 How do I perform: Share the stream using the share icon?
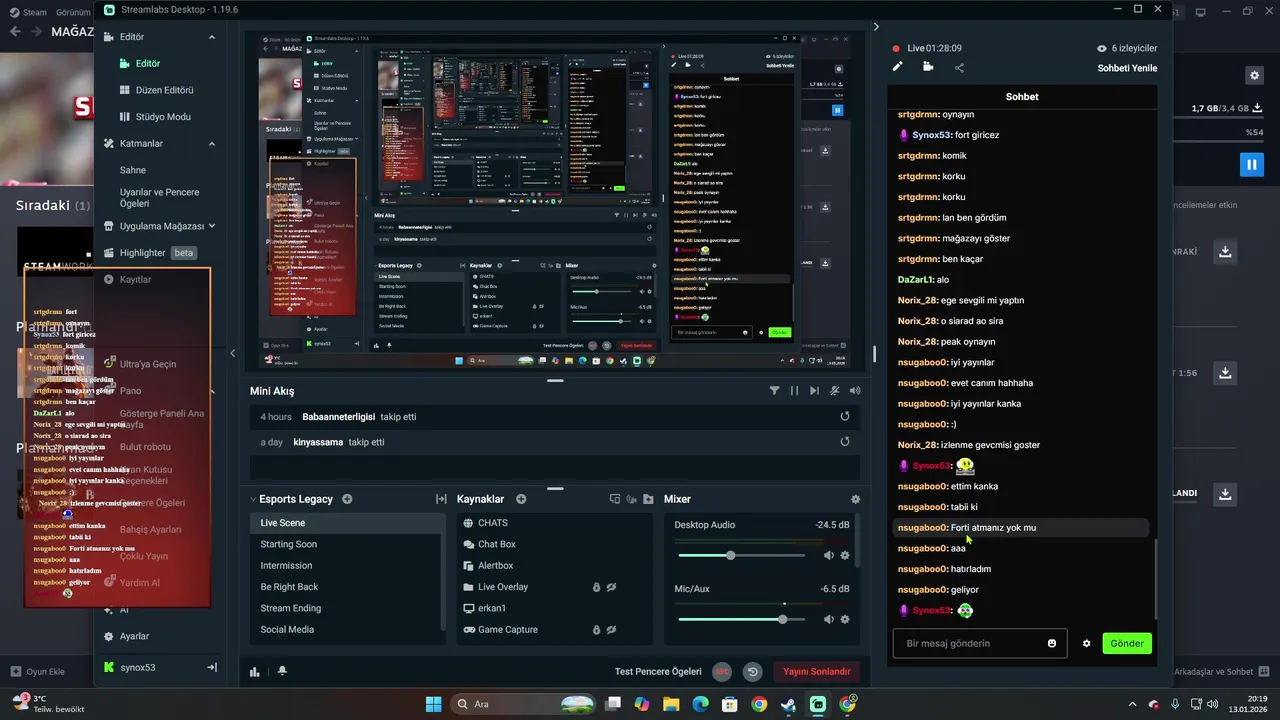coord(959,67)
